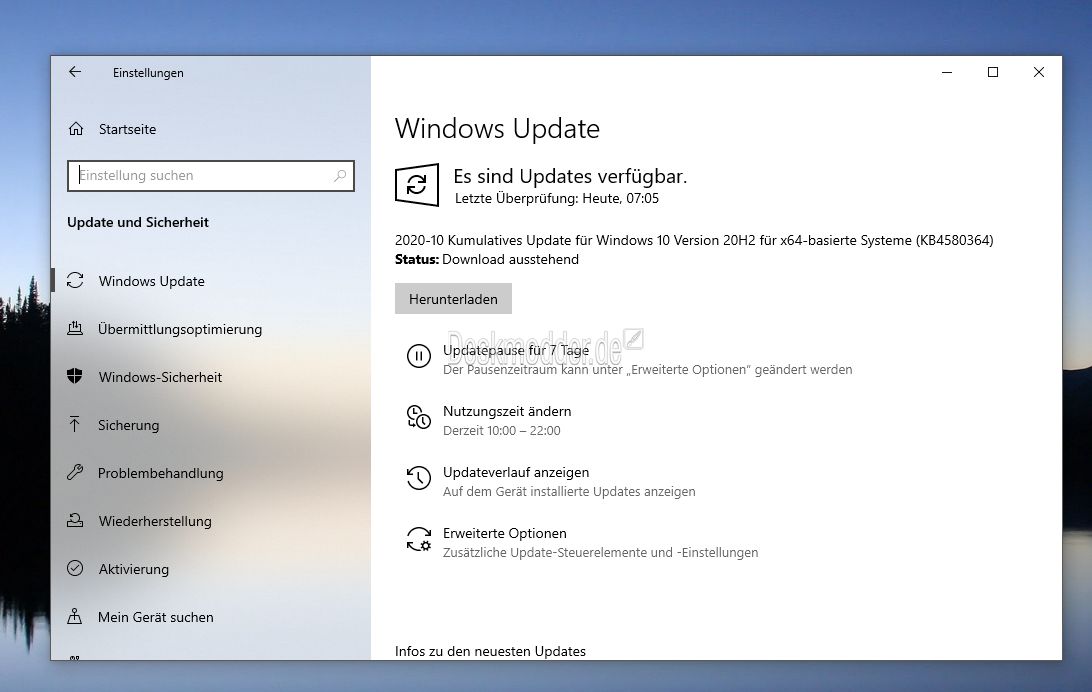Click the checkmark icon for Aktivierung
This screenshot has width=1092, height=692.
pos(75,569)
